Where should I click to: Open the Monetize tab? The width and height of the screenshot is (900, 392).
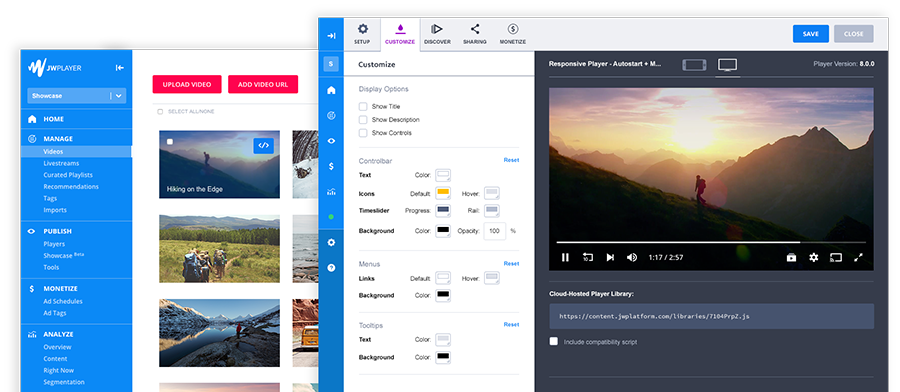click(x=513, y=34)
